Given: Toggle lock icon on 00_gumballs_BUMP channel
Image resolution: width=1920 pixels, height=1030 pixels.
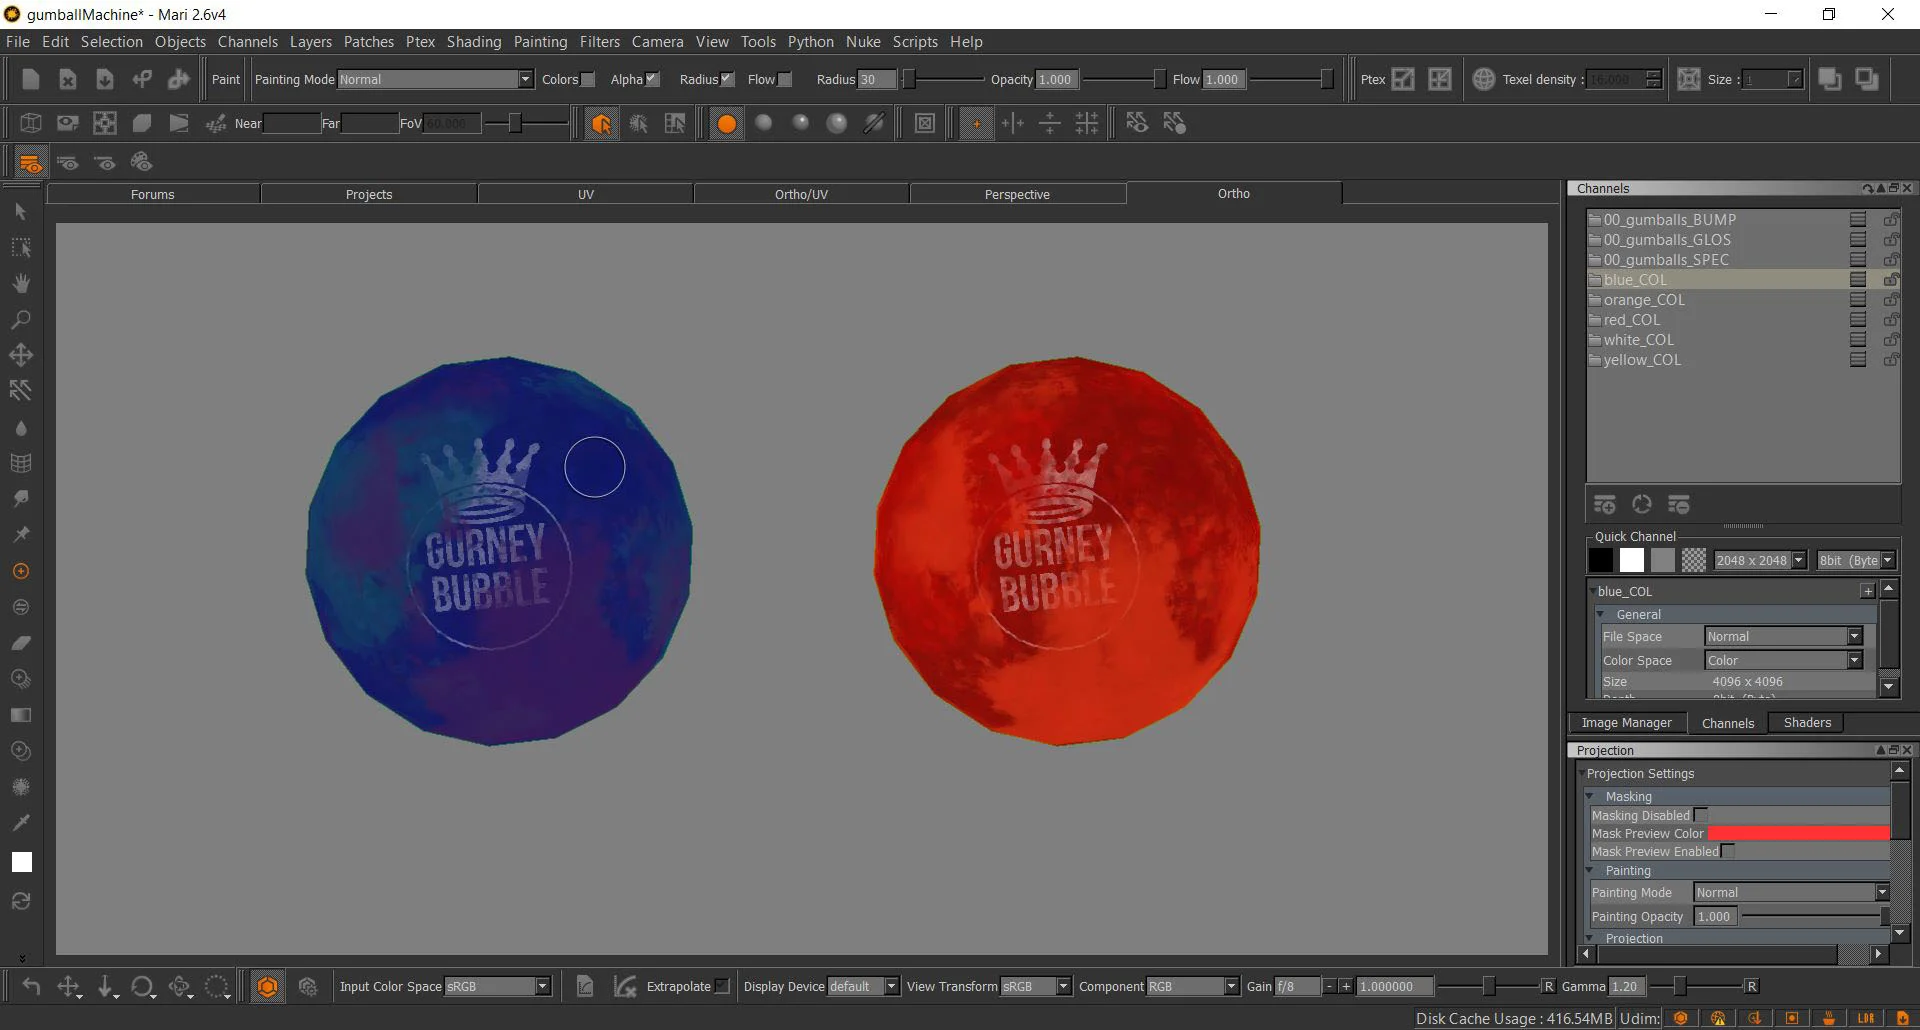Looking at the screenshot, I should pos(1891,219).
